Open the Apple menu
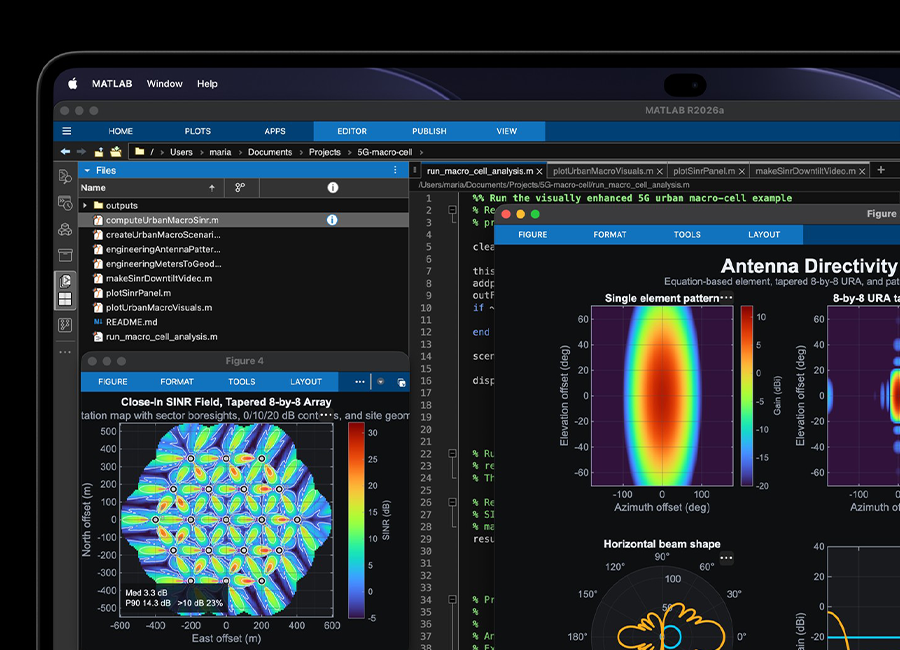900x650 pixels. click(x=73, y=83)
